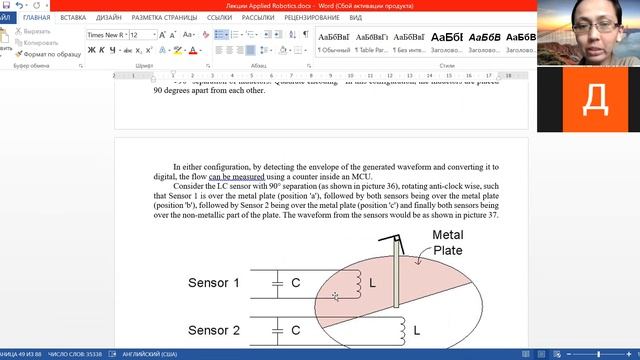Align text left
Image resolution: width=640 pixels, height=360 pixels.
[219, 50]
